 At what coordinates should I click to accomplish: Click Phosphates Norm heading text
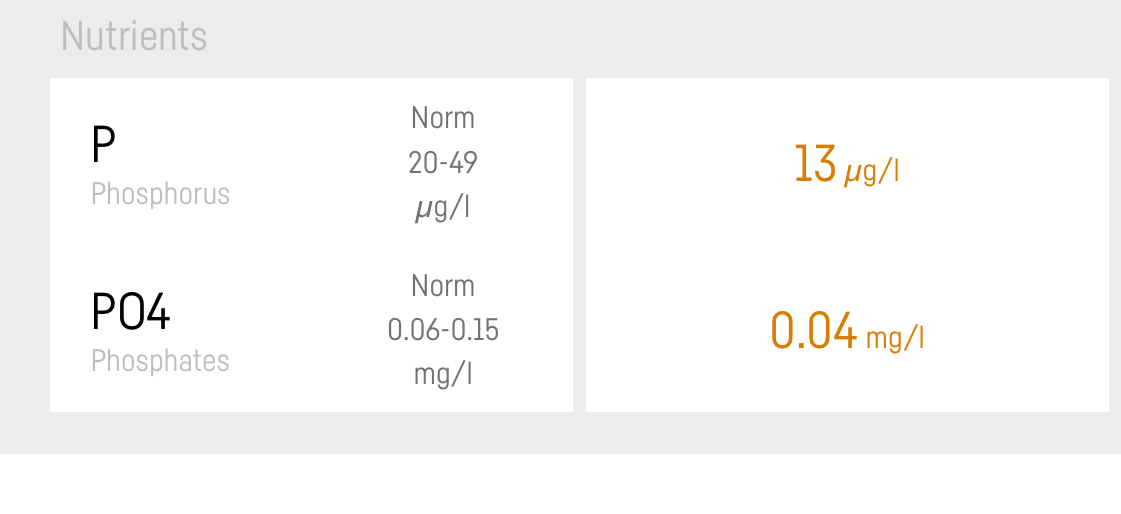(443, 286)
